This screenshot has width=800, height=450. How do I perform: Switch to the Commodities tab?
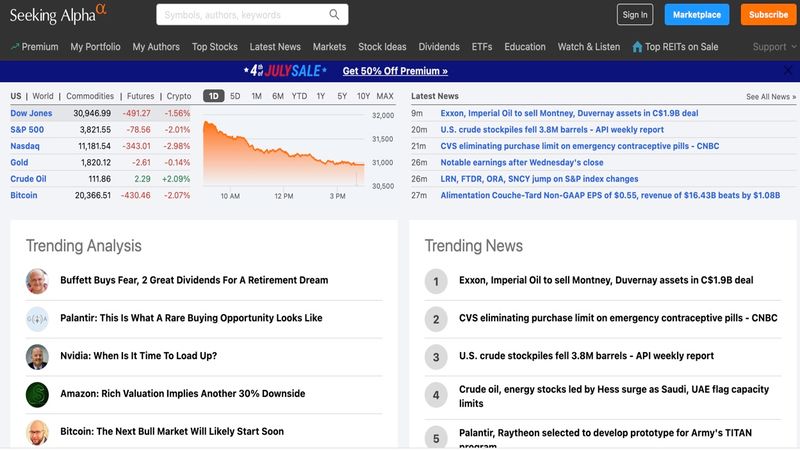(90, 96)
